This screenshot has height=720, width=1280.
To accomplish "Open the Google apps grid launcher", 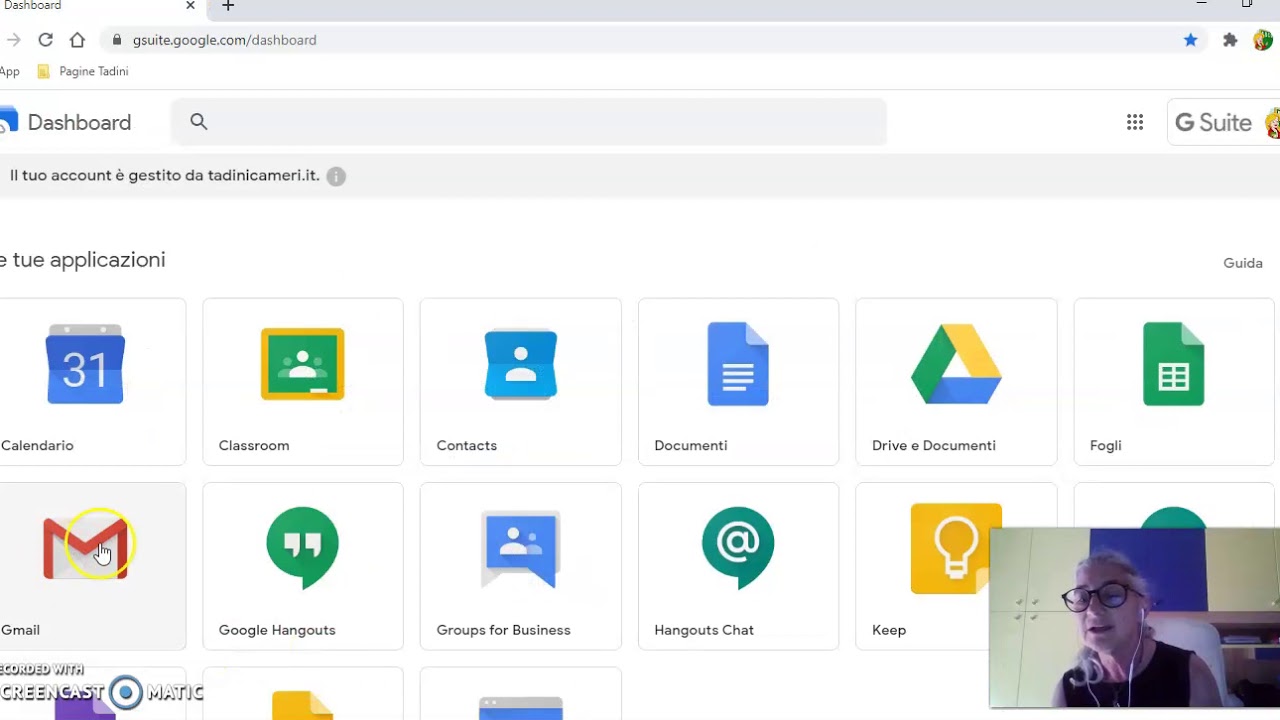I will point(1135,122).
